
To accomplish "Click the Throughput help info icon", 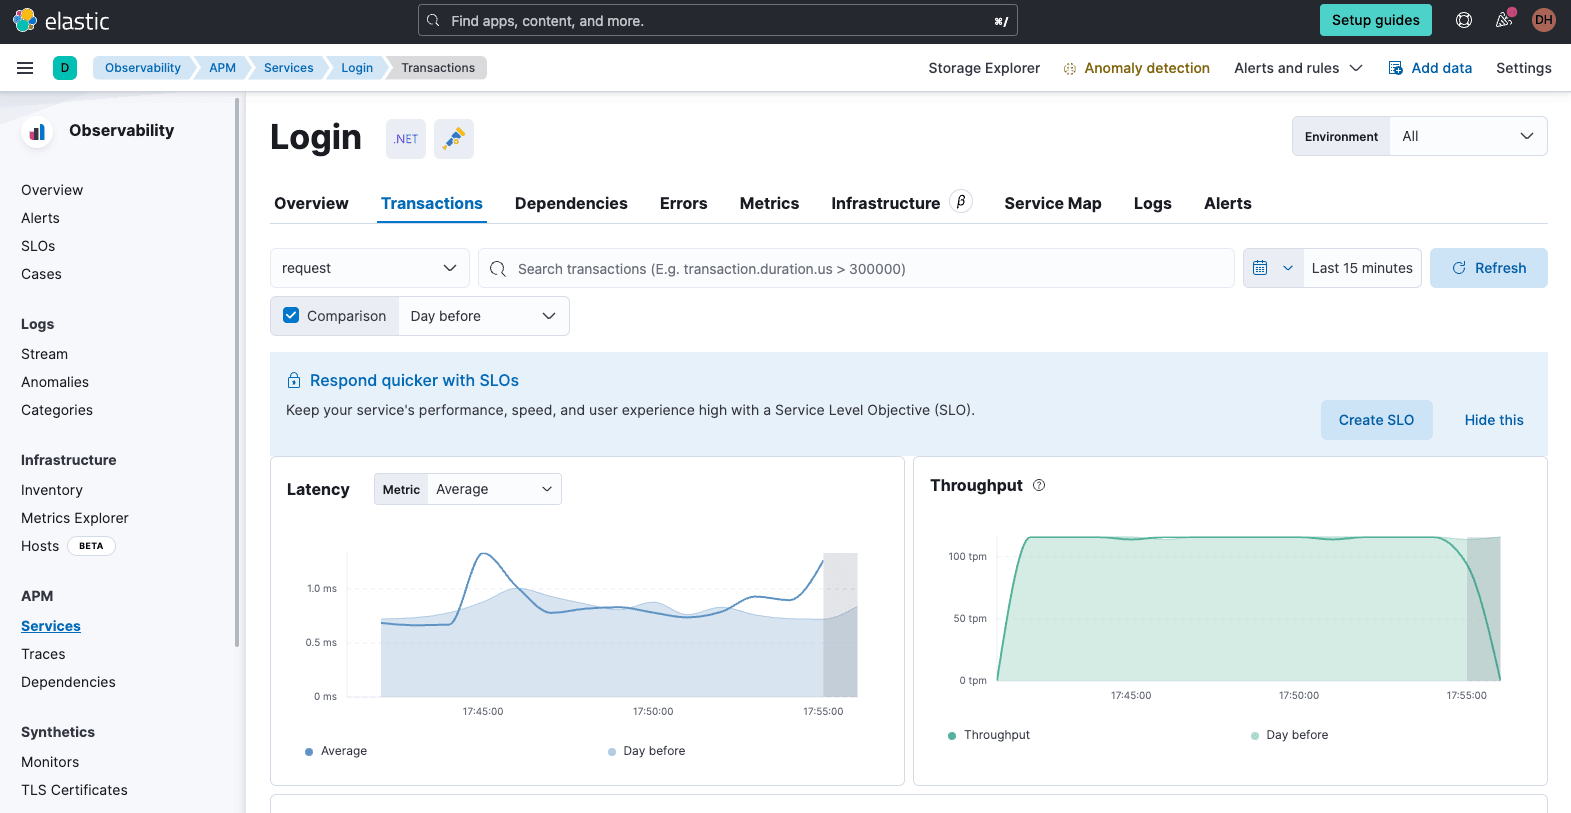I will tap(1039, 485).
